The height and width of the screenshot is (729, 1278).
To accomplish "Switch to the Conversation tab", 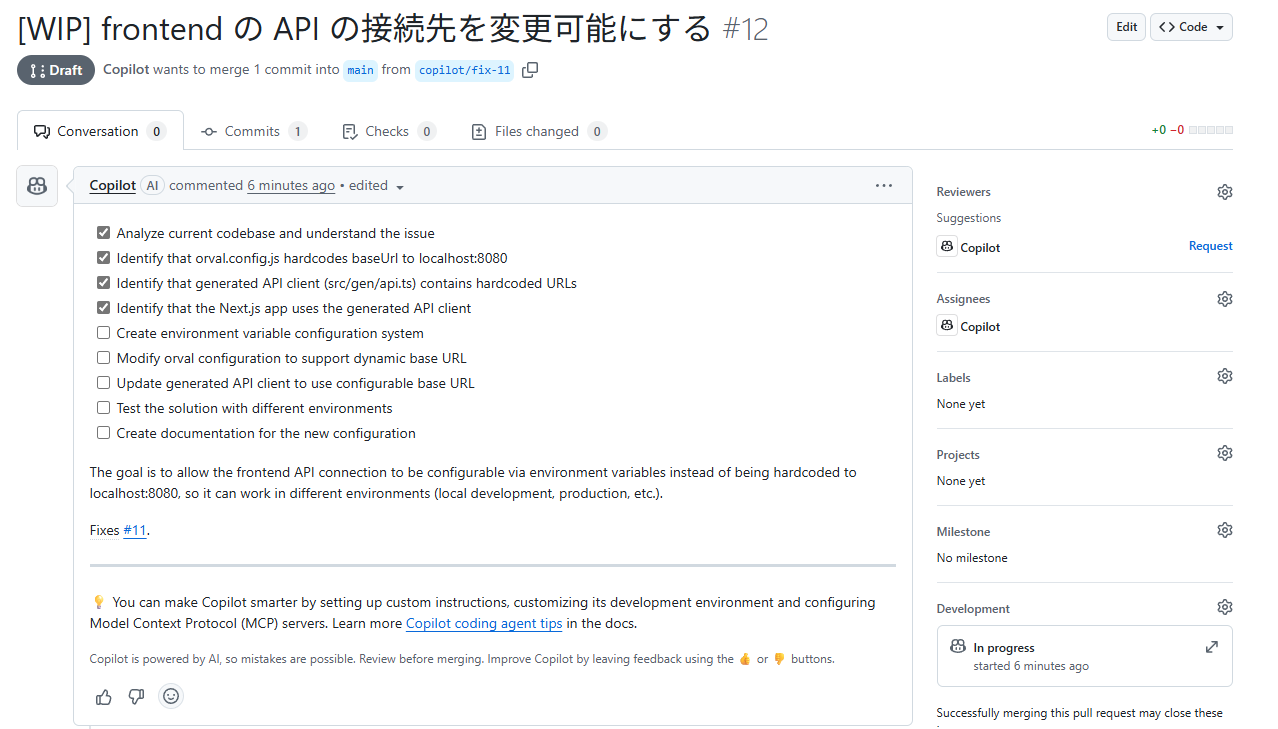I will point(100,131).
